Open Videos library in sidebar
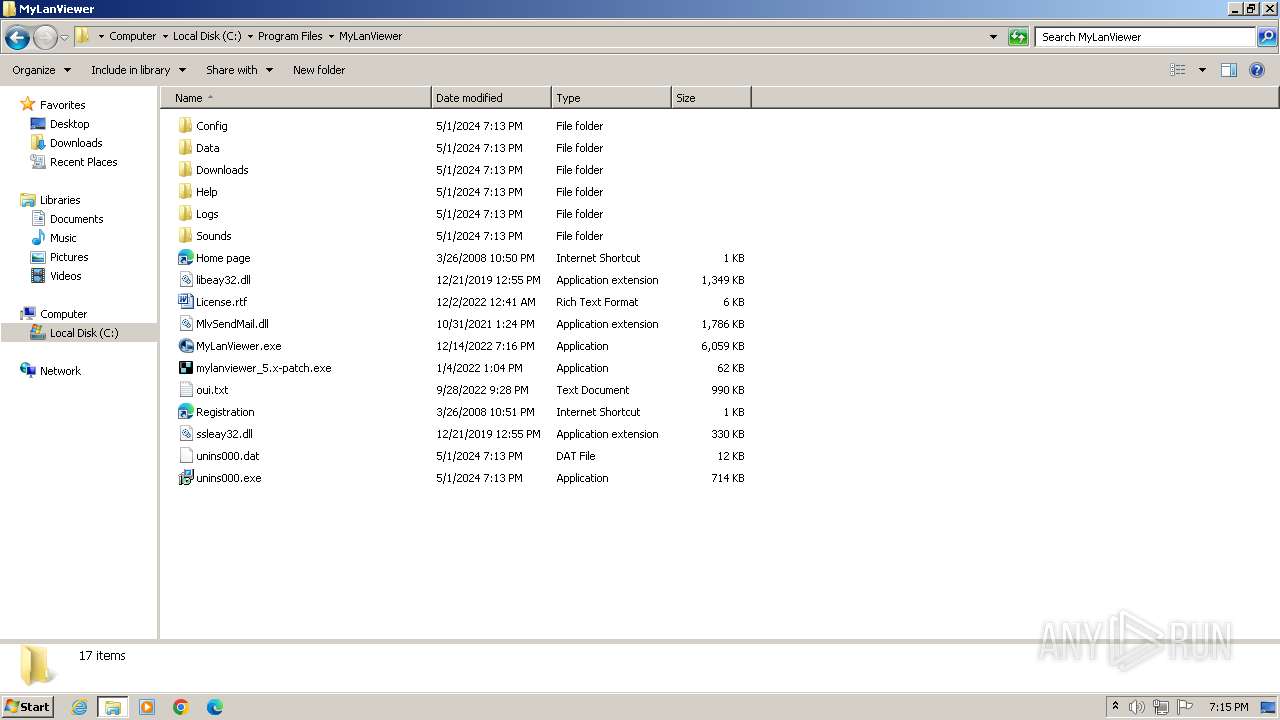The image size is (1280, 720). coord(65,276)
